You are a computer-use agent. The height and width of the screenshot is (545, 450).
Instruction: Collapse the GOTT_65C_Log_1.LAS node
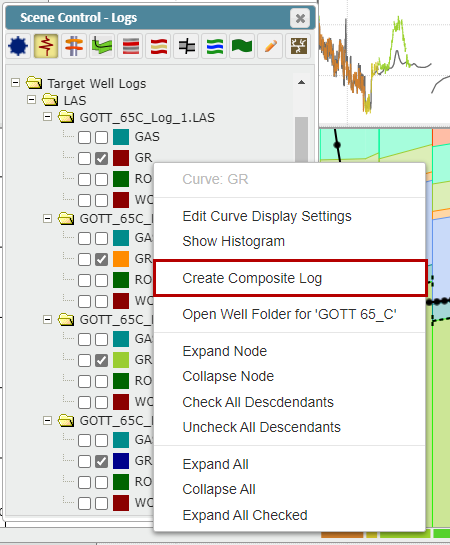pyautogui.click(x=47, y=117)
